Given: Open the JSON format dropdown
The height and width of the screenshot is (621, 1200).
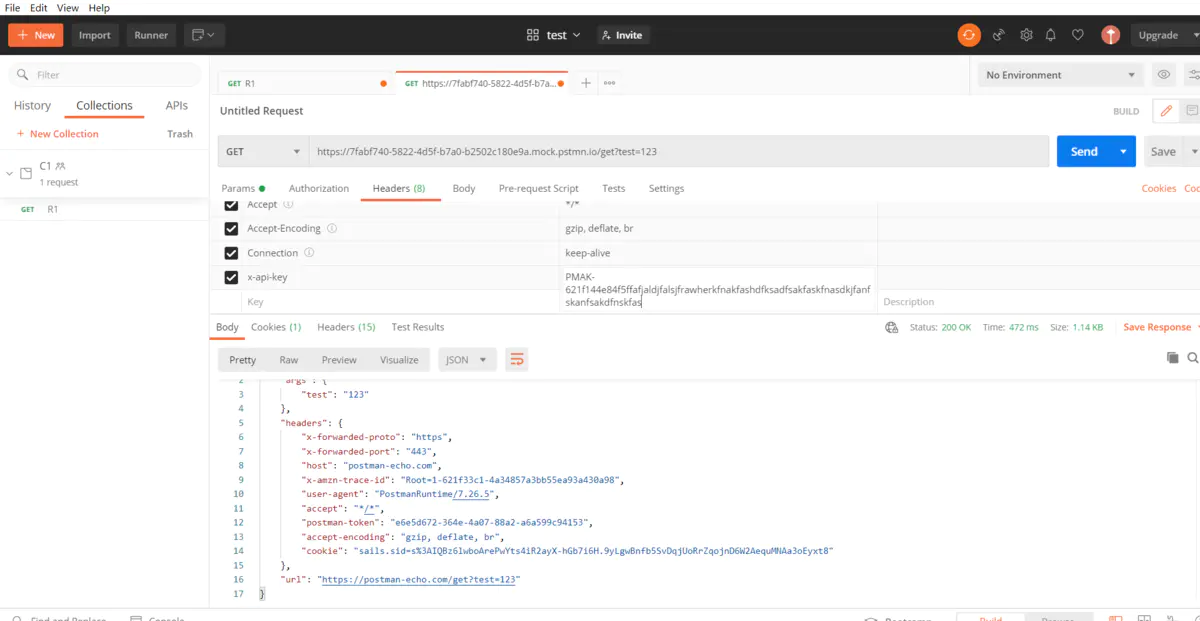Looking at the screenshot, I should coord(467,360).
